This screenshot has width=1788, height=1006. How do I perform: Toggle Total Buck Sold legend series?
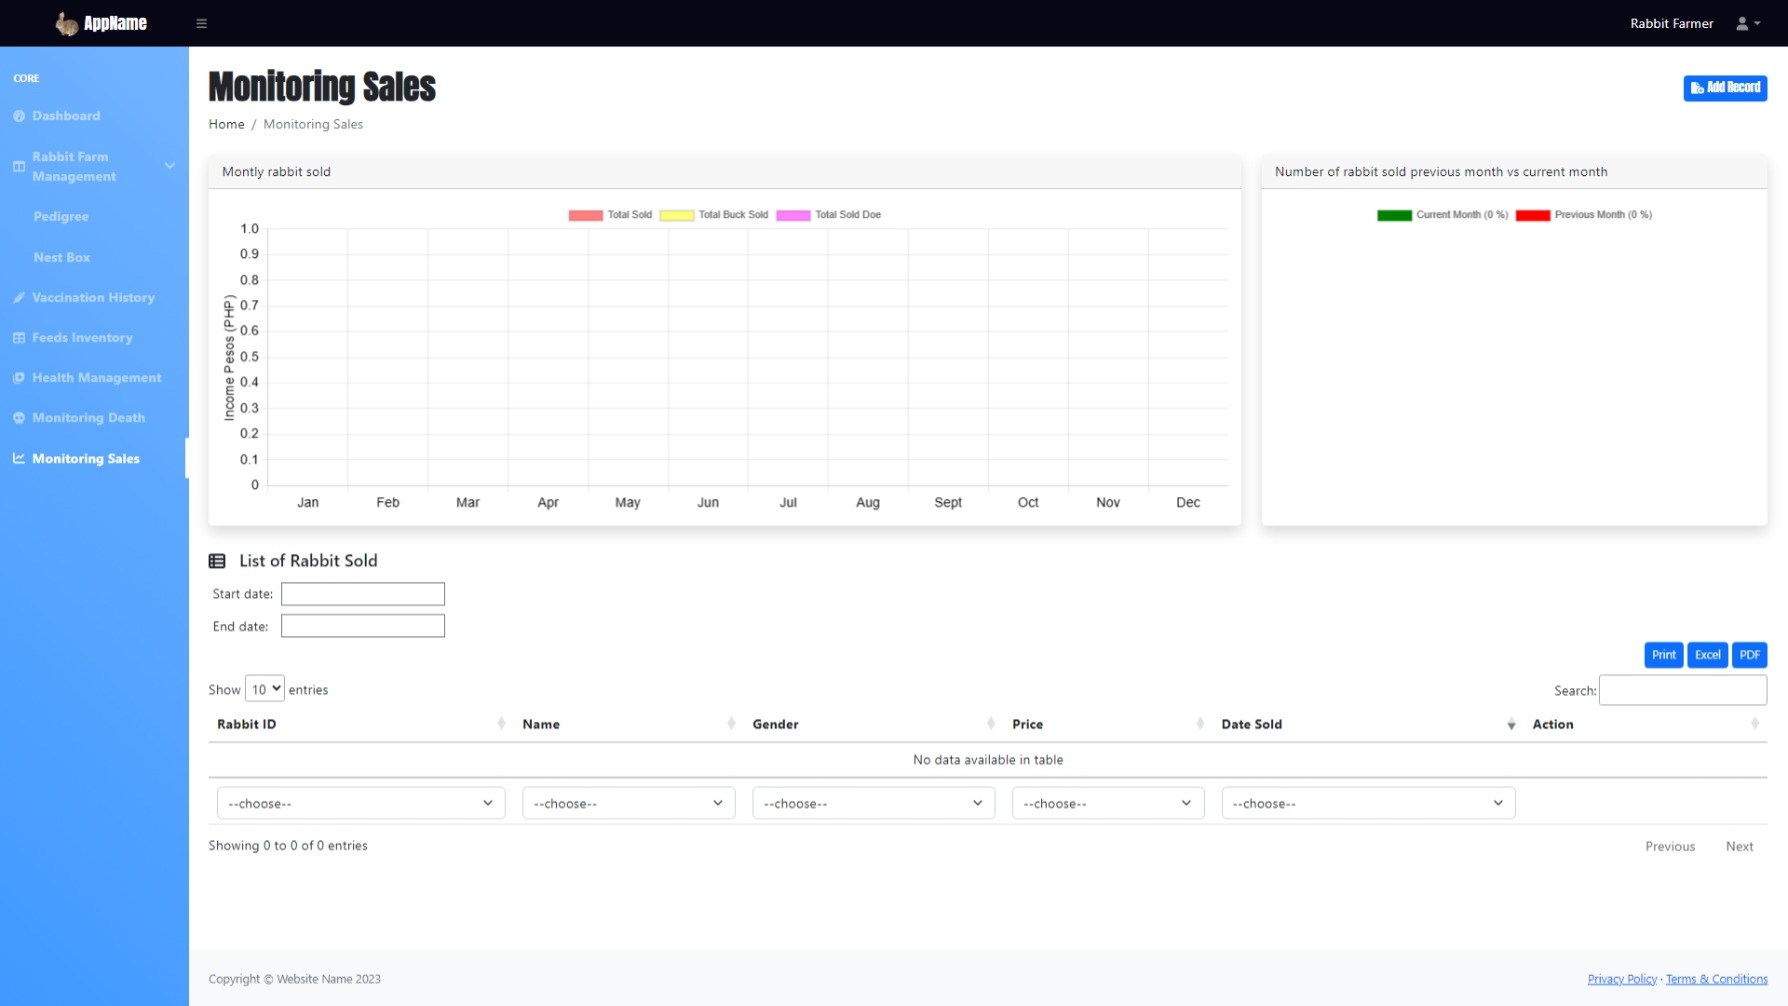[714, 215]
